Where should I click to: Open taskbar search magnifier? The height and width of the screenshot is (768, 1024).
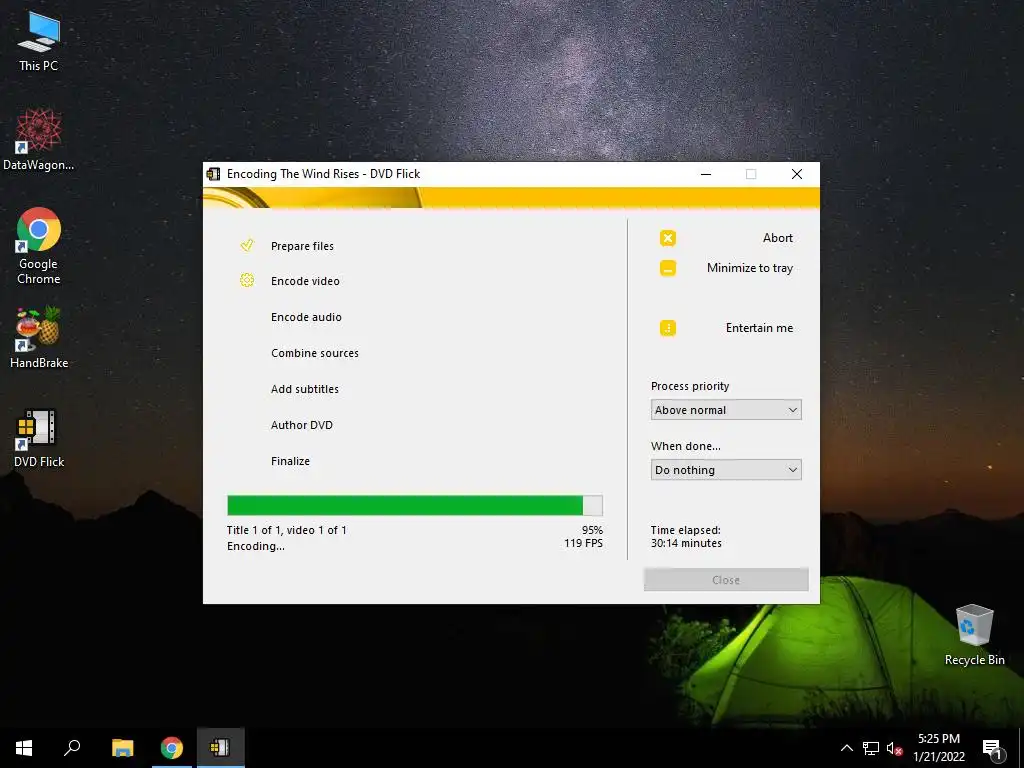tap(72, 748)
